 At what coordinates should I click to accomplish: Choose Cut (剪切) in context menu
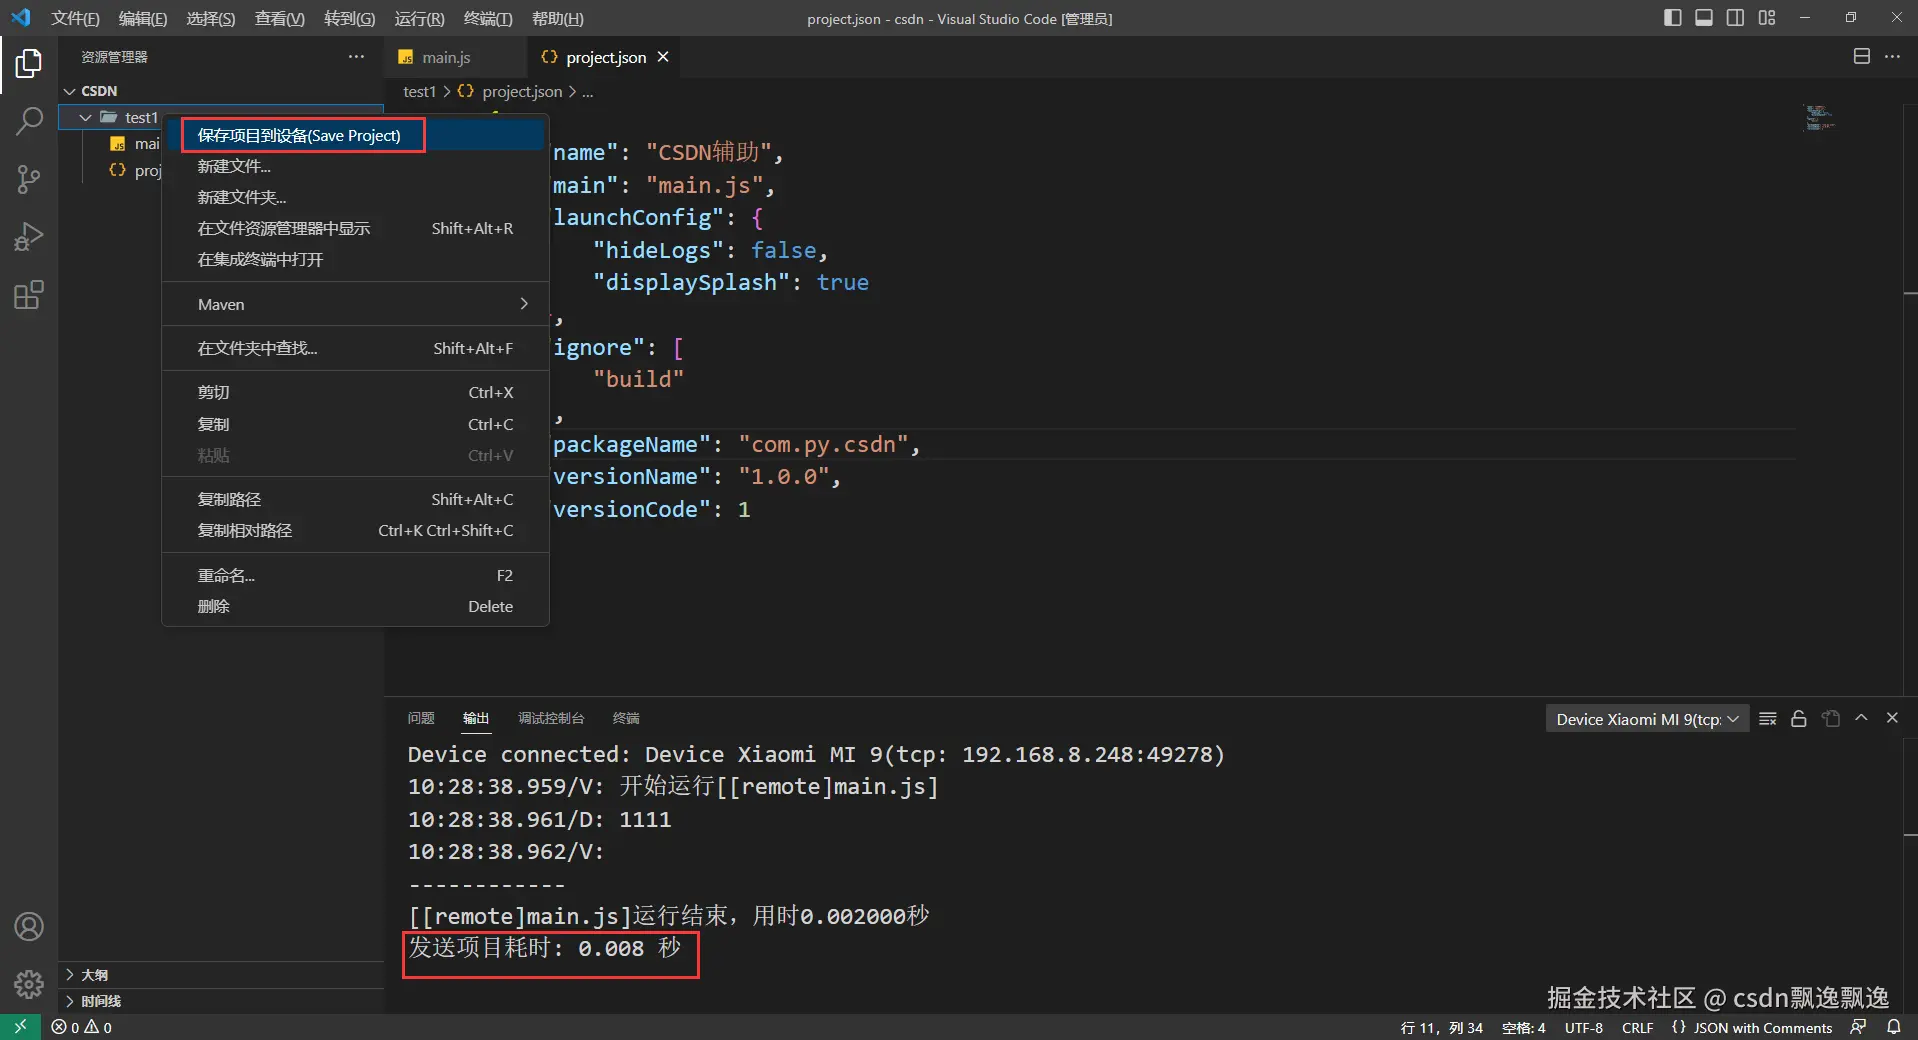tap(355, 392)
